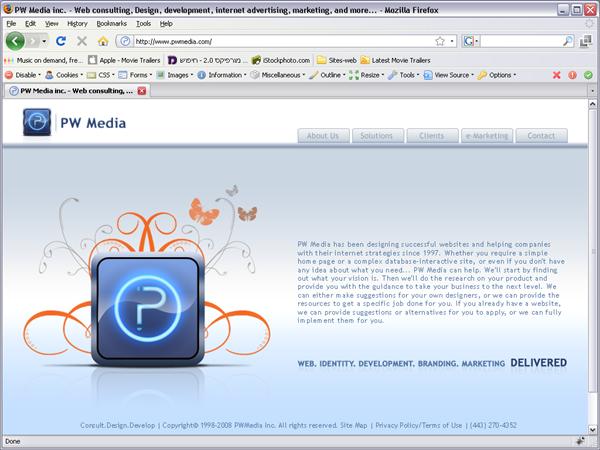The image size is (600, 450).
Task: Open the developer toolbar Tools menu
Action: [x=403, y=75]
